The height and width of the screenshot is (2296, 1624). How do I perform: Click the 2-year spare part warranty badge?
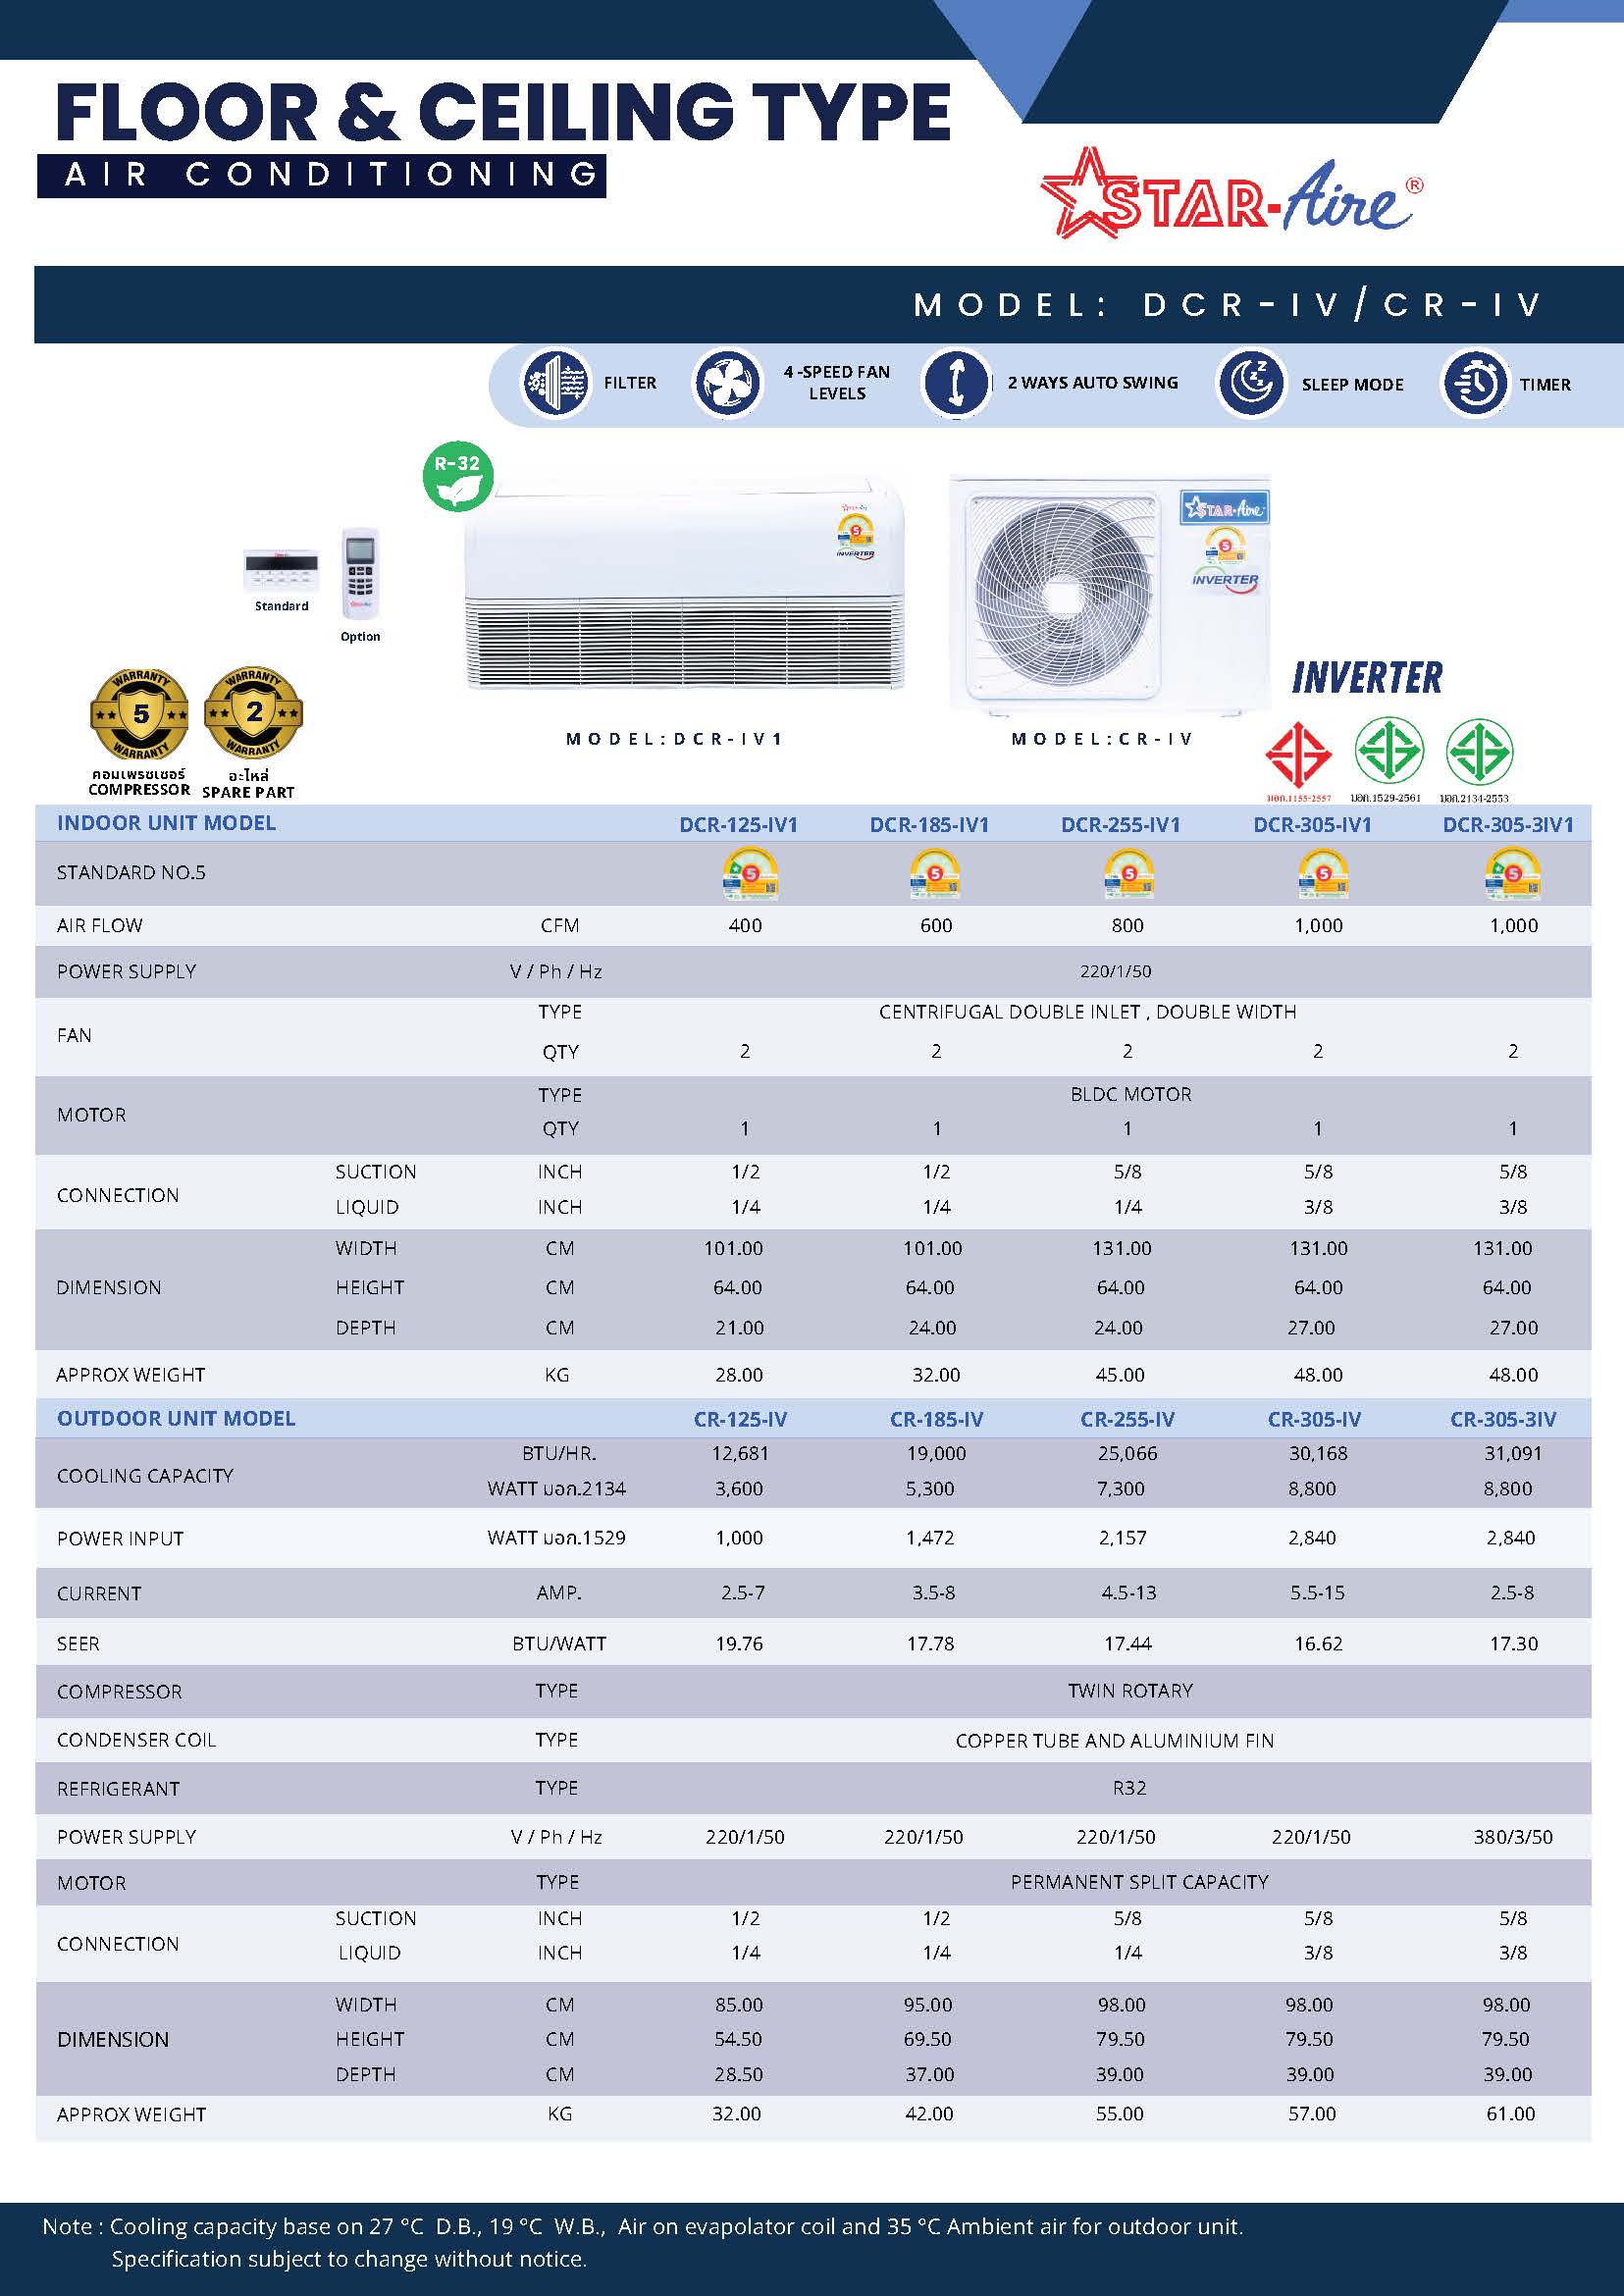(x=253, y=713)
